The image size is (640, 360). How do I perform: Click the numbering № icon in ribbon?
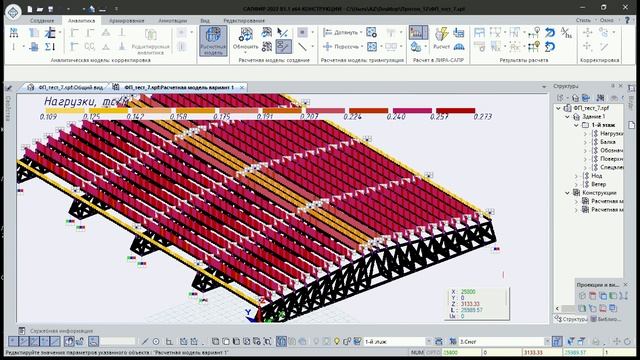pyautogui.click(x=14, y=33)
